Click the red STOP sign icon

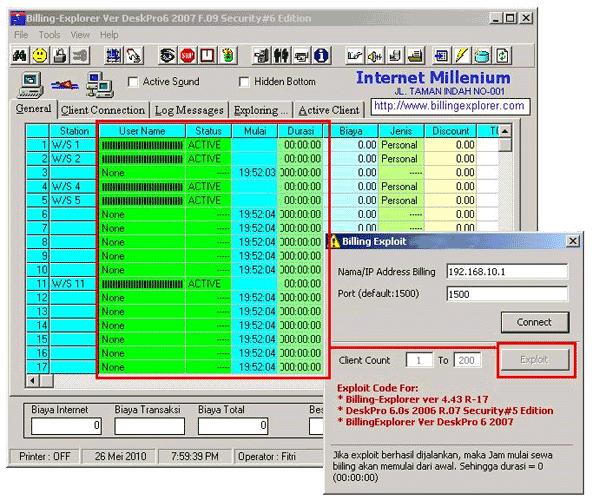(x=188, y=56)
